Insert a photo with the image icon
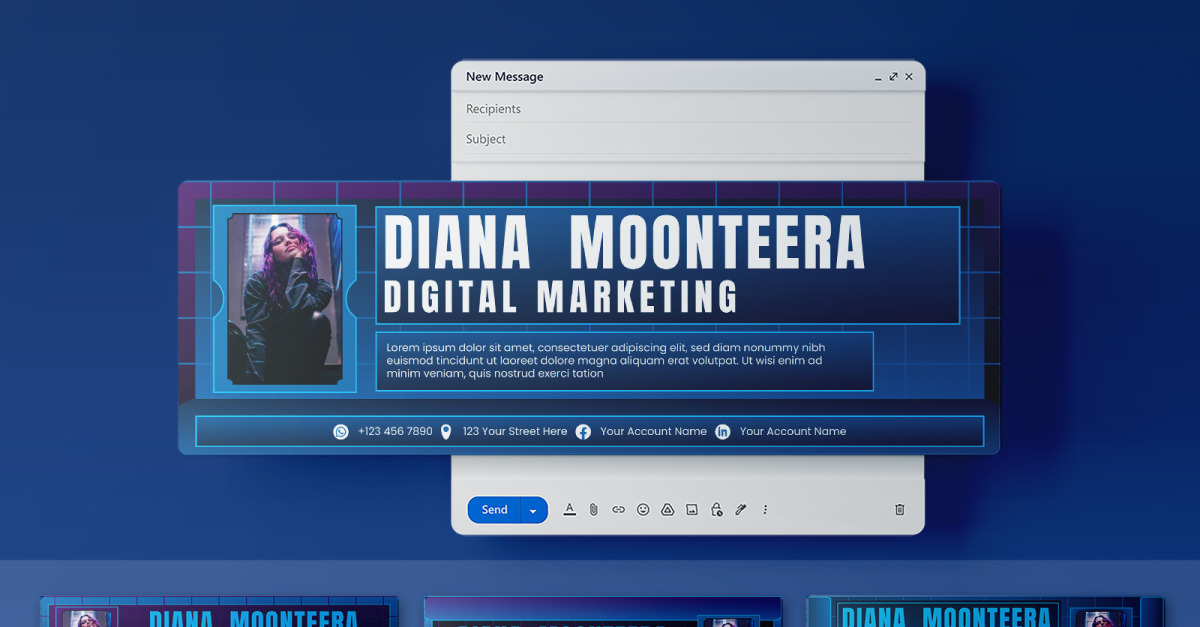1200x627 pixels. (691, 509)
